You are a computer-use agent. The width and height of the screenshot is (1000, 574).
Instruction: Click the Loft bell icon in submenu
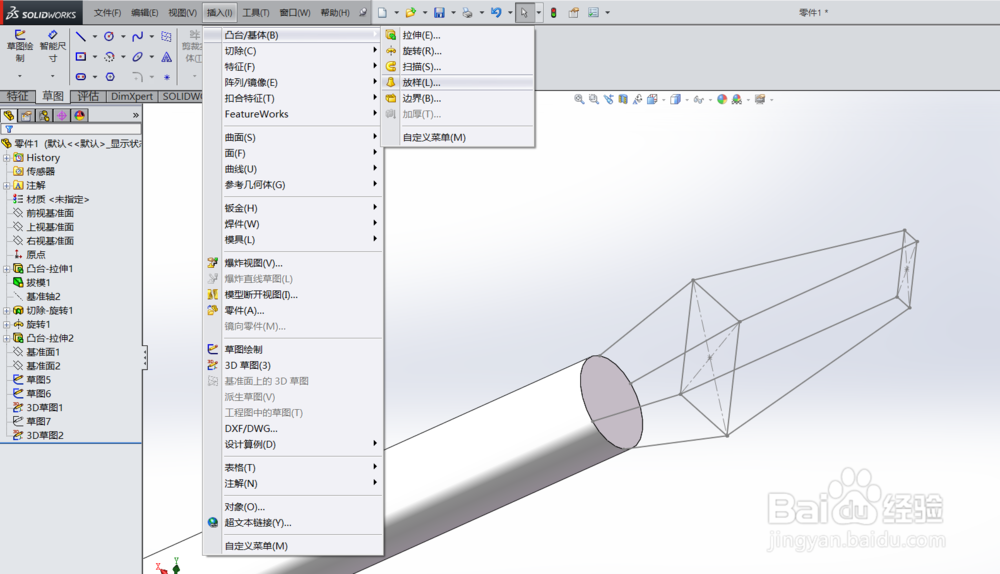pyautogui.click(x=391, y=82)
